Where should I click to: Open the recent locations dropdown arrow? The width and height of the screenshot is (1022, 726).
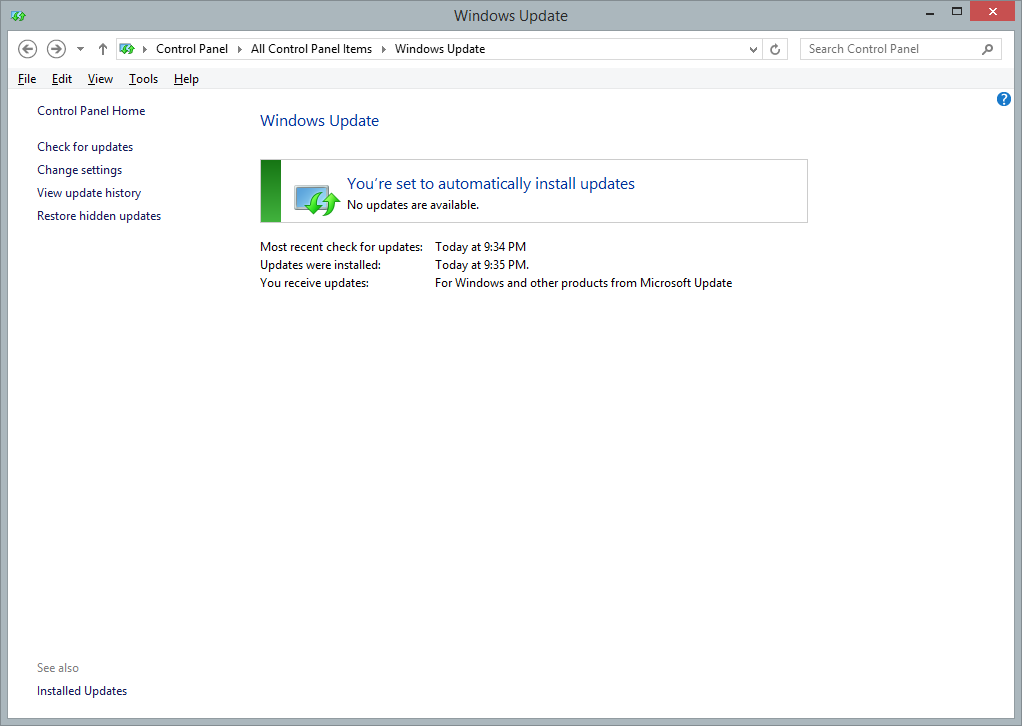80,49
